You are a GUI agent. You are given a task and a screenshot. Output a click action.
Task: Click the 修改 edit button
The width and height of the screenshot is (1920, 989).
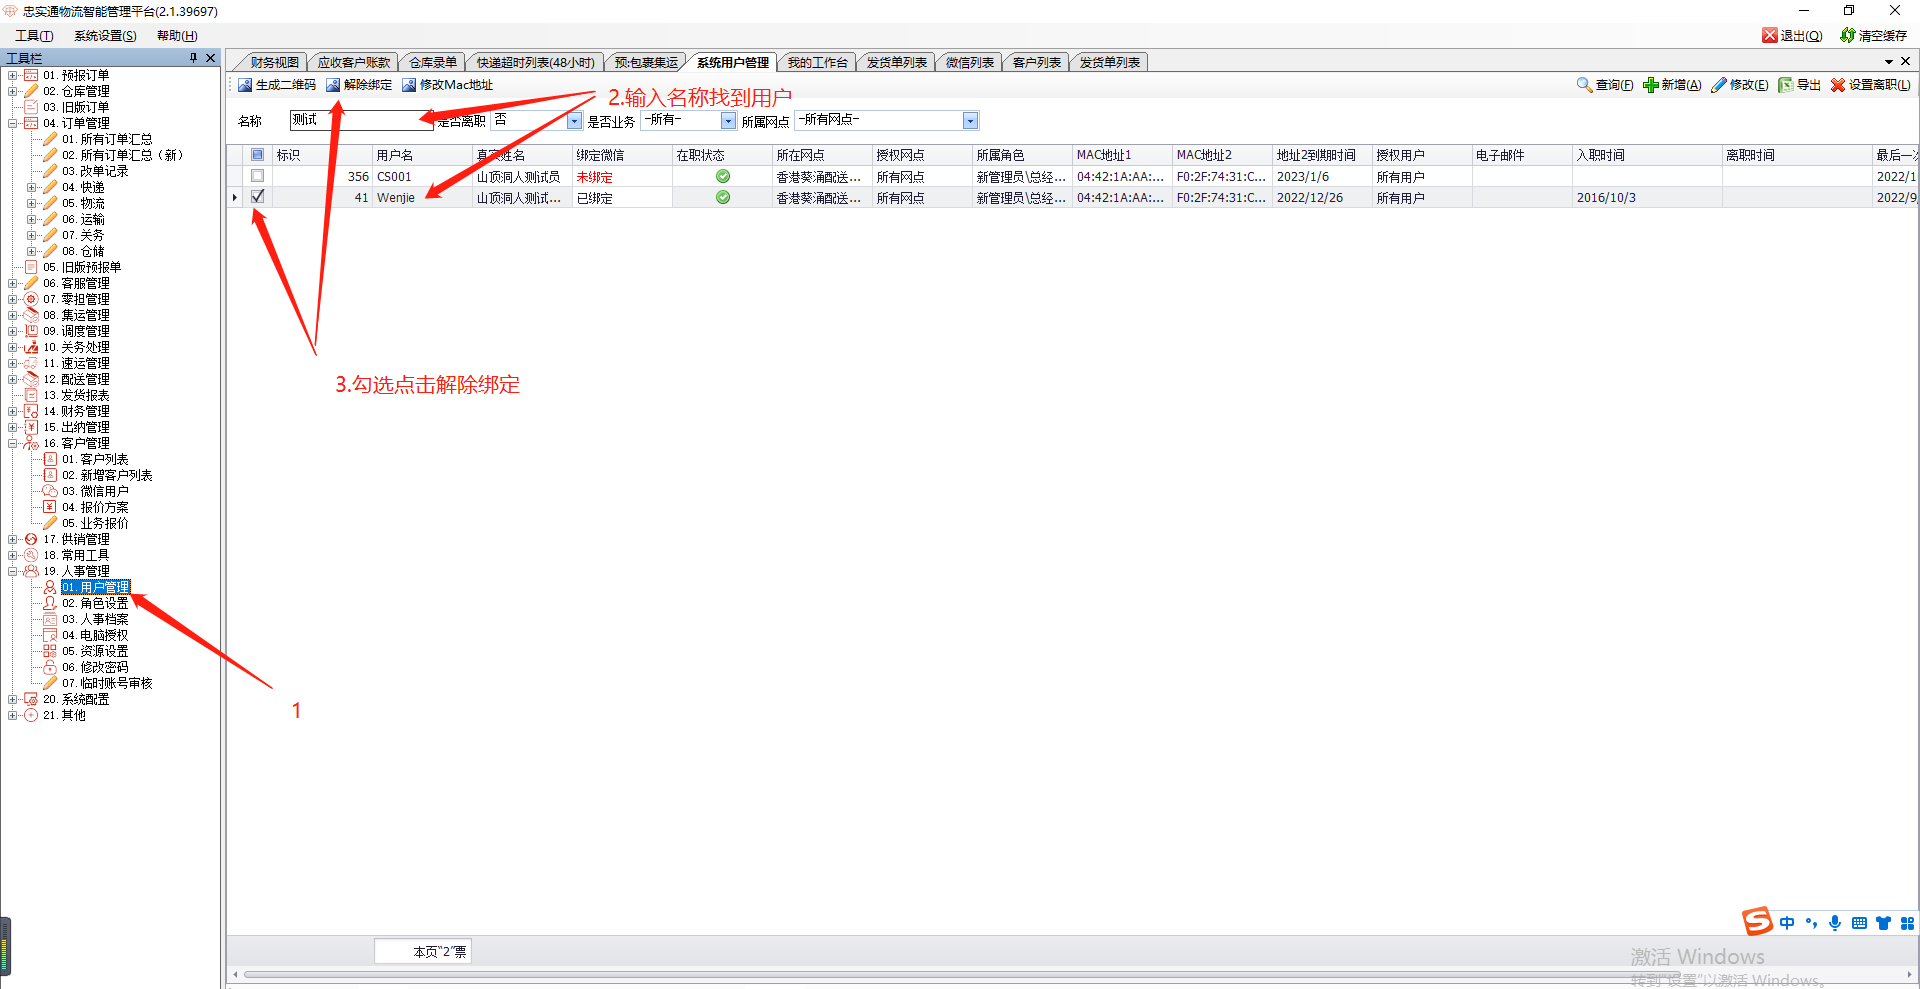[1739, 85]
